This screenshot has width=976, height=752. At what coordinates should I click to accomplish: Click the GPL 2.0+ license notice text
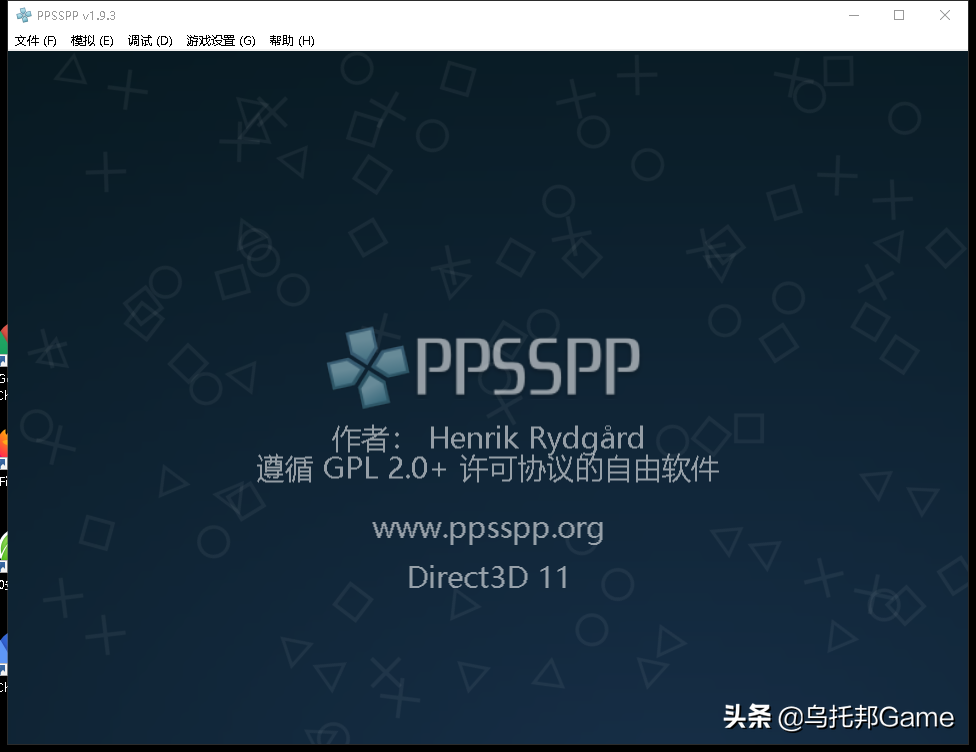[x=488, y=469]
